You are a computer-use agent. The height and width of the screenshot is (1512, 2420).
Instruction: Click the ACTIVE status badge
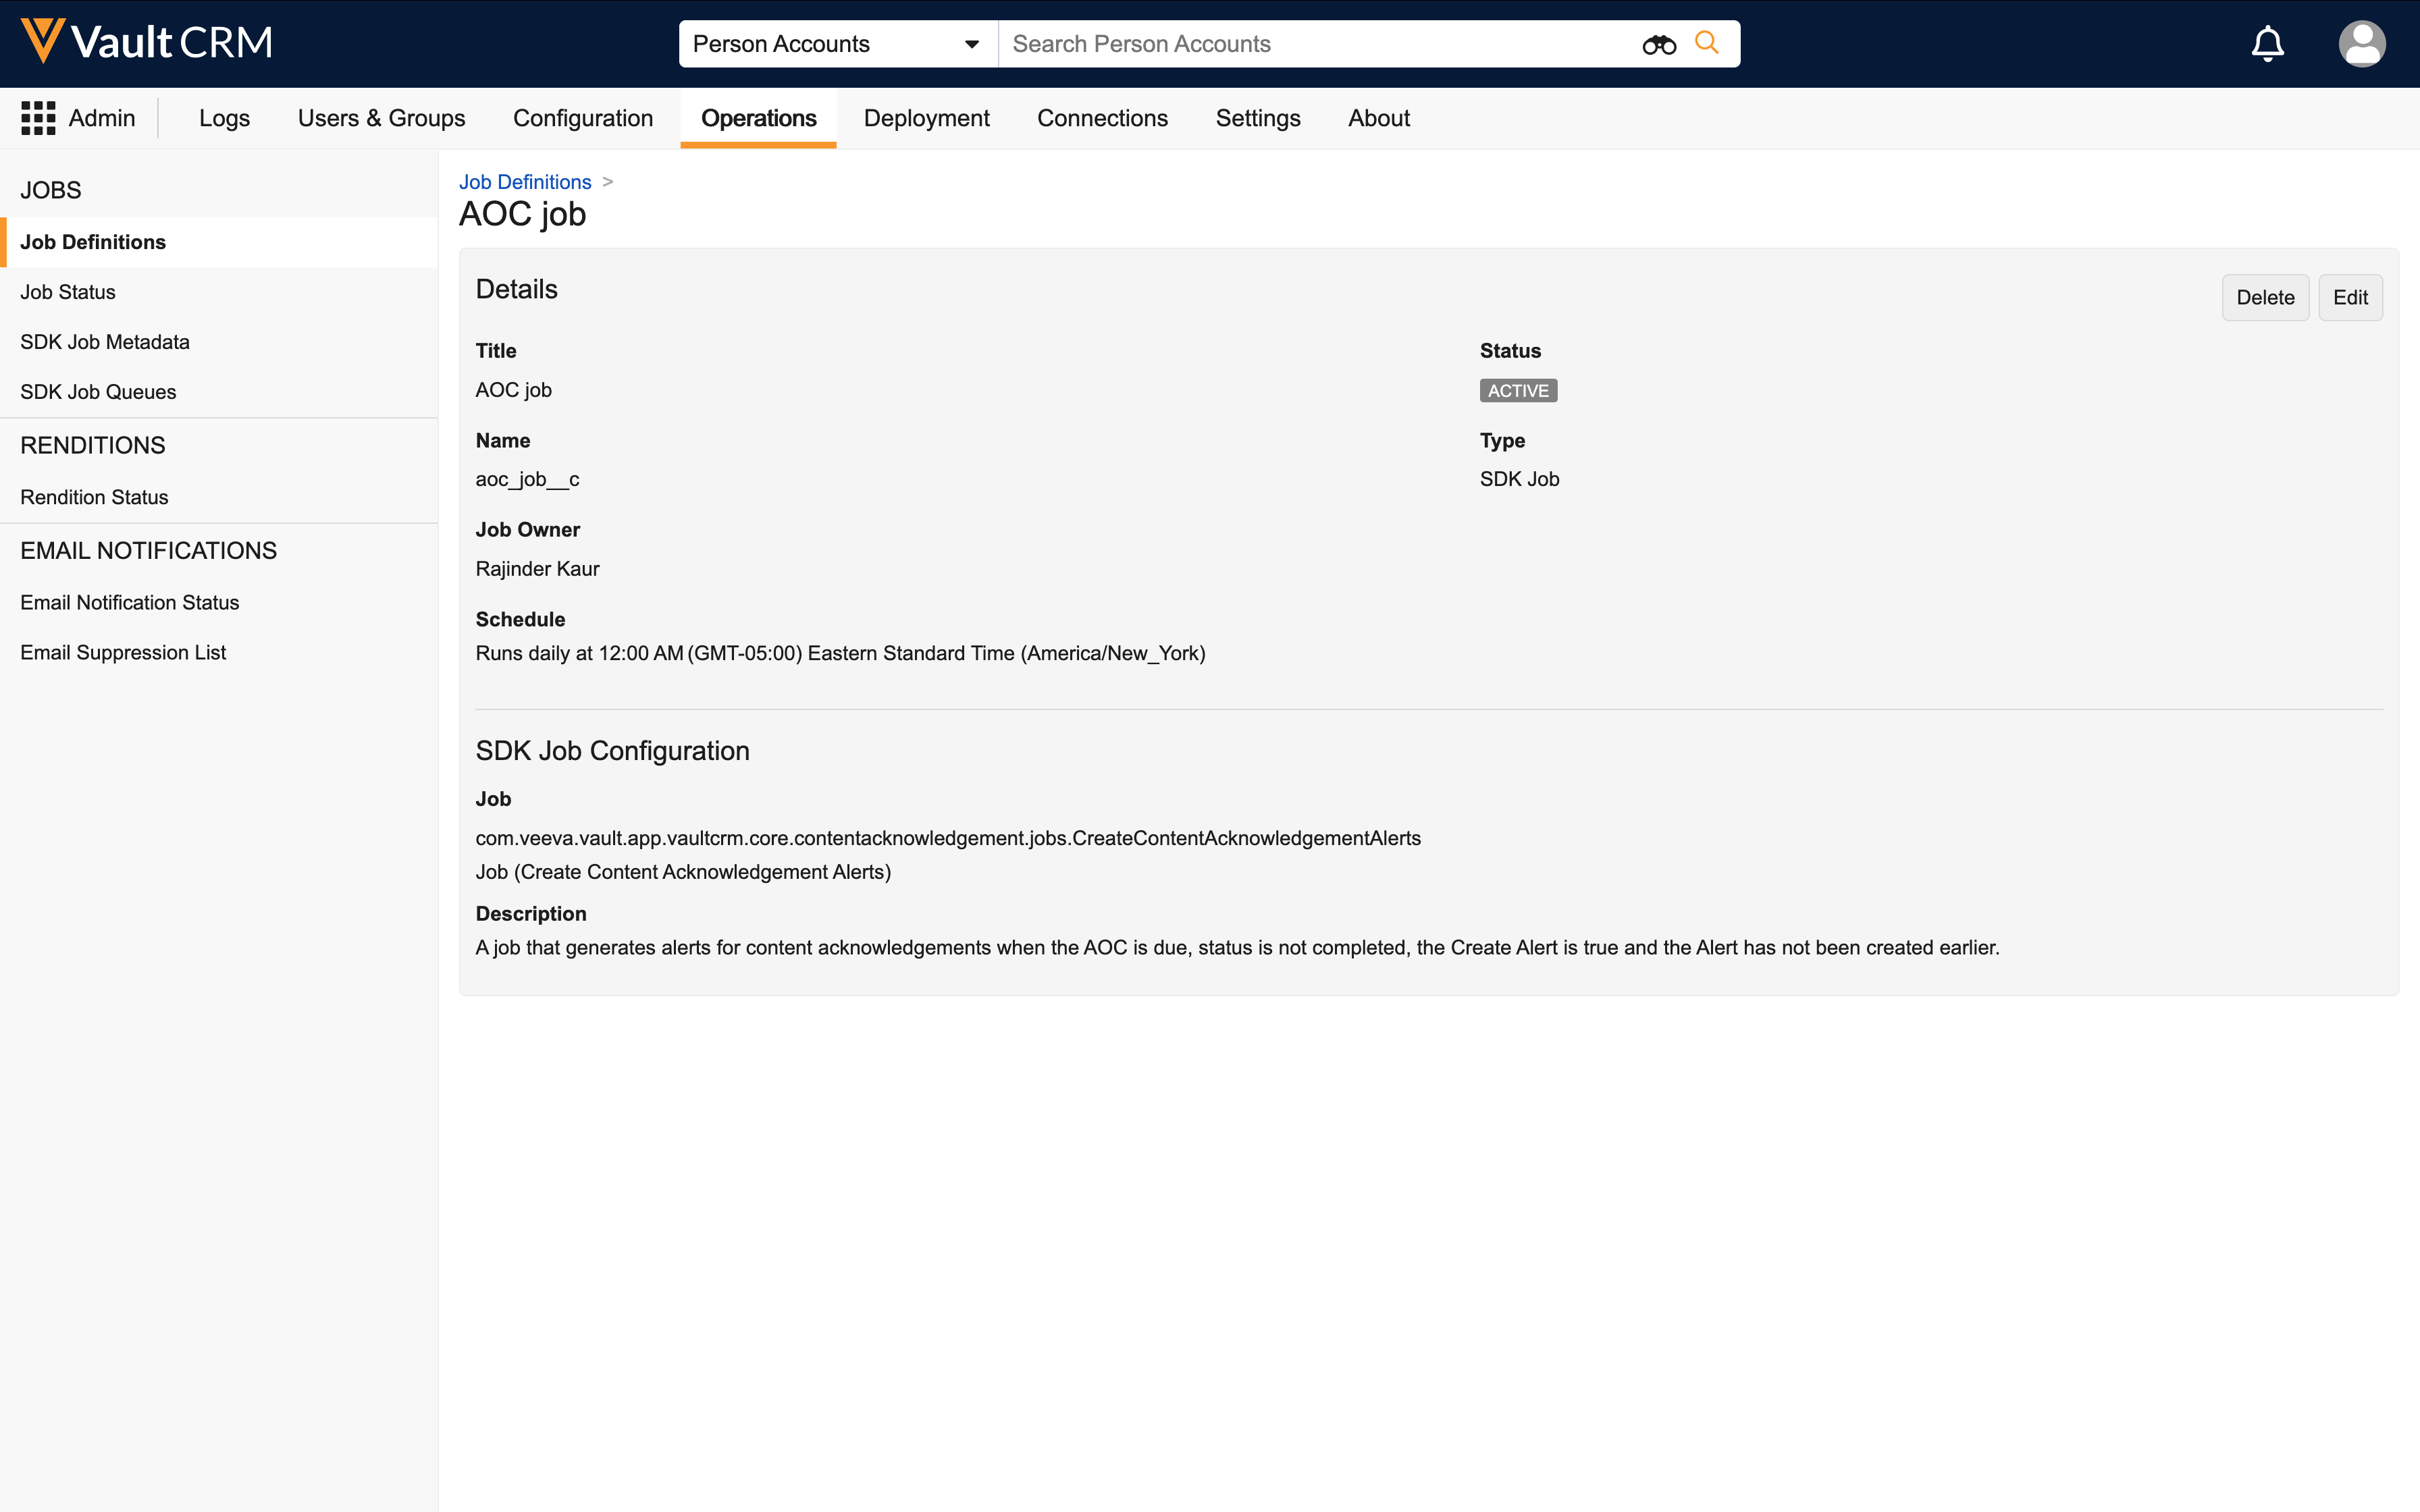pos(1517,391)
